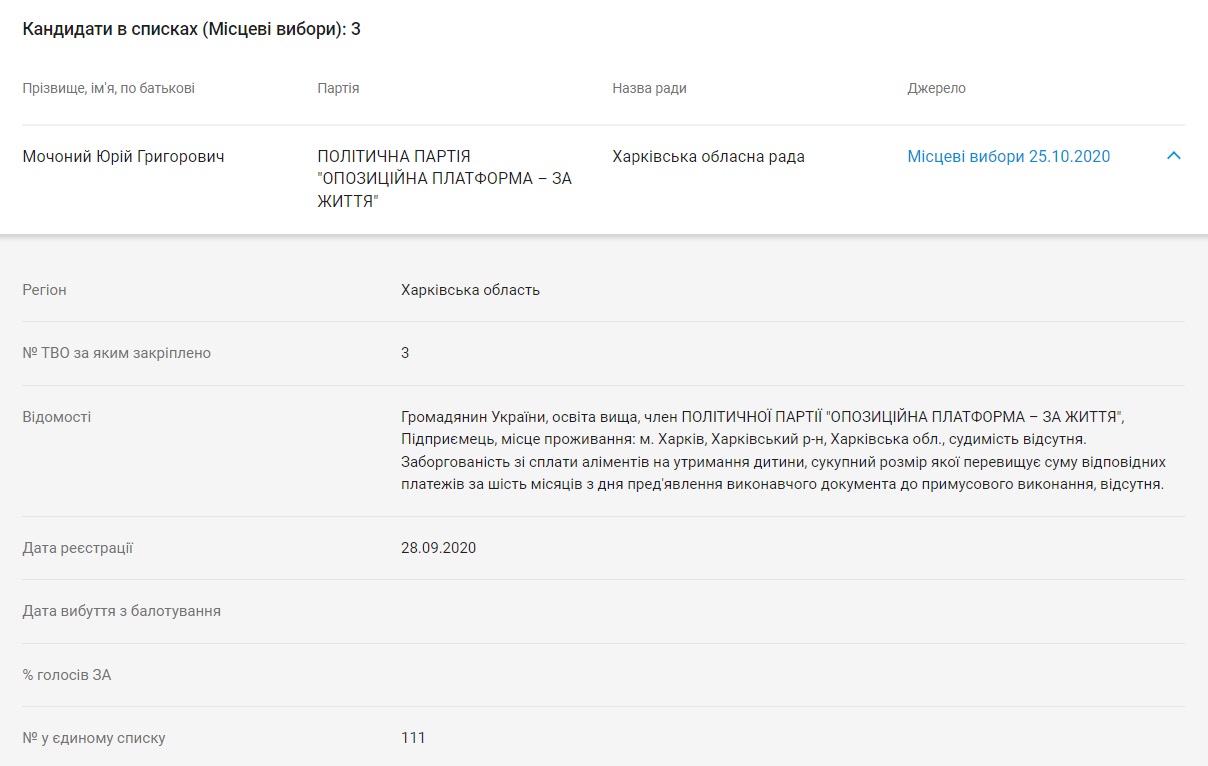Click the candidate details paragraph starting Громадянин України

pos(783,450)
